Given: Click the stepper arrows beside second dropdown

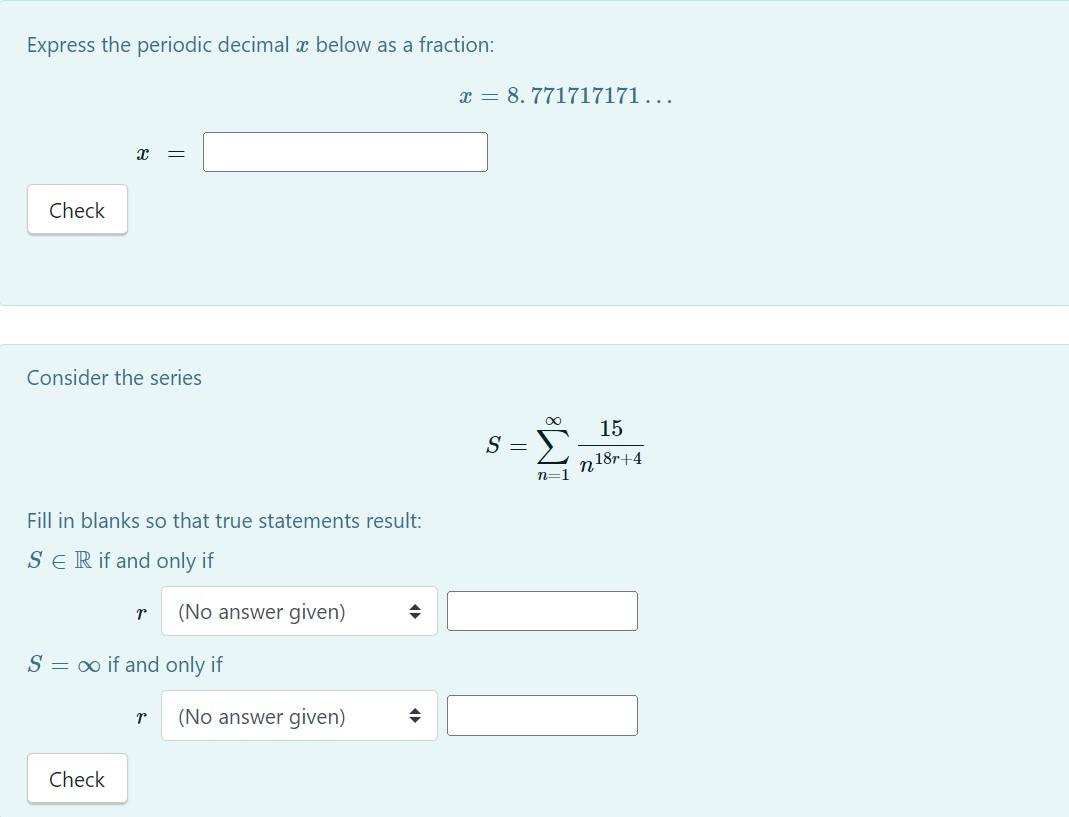Looking at the screenshot, I should tap(415, 716).
